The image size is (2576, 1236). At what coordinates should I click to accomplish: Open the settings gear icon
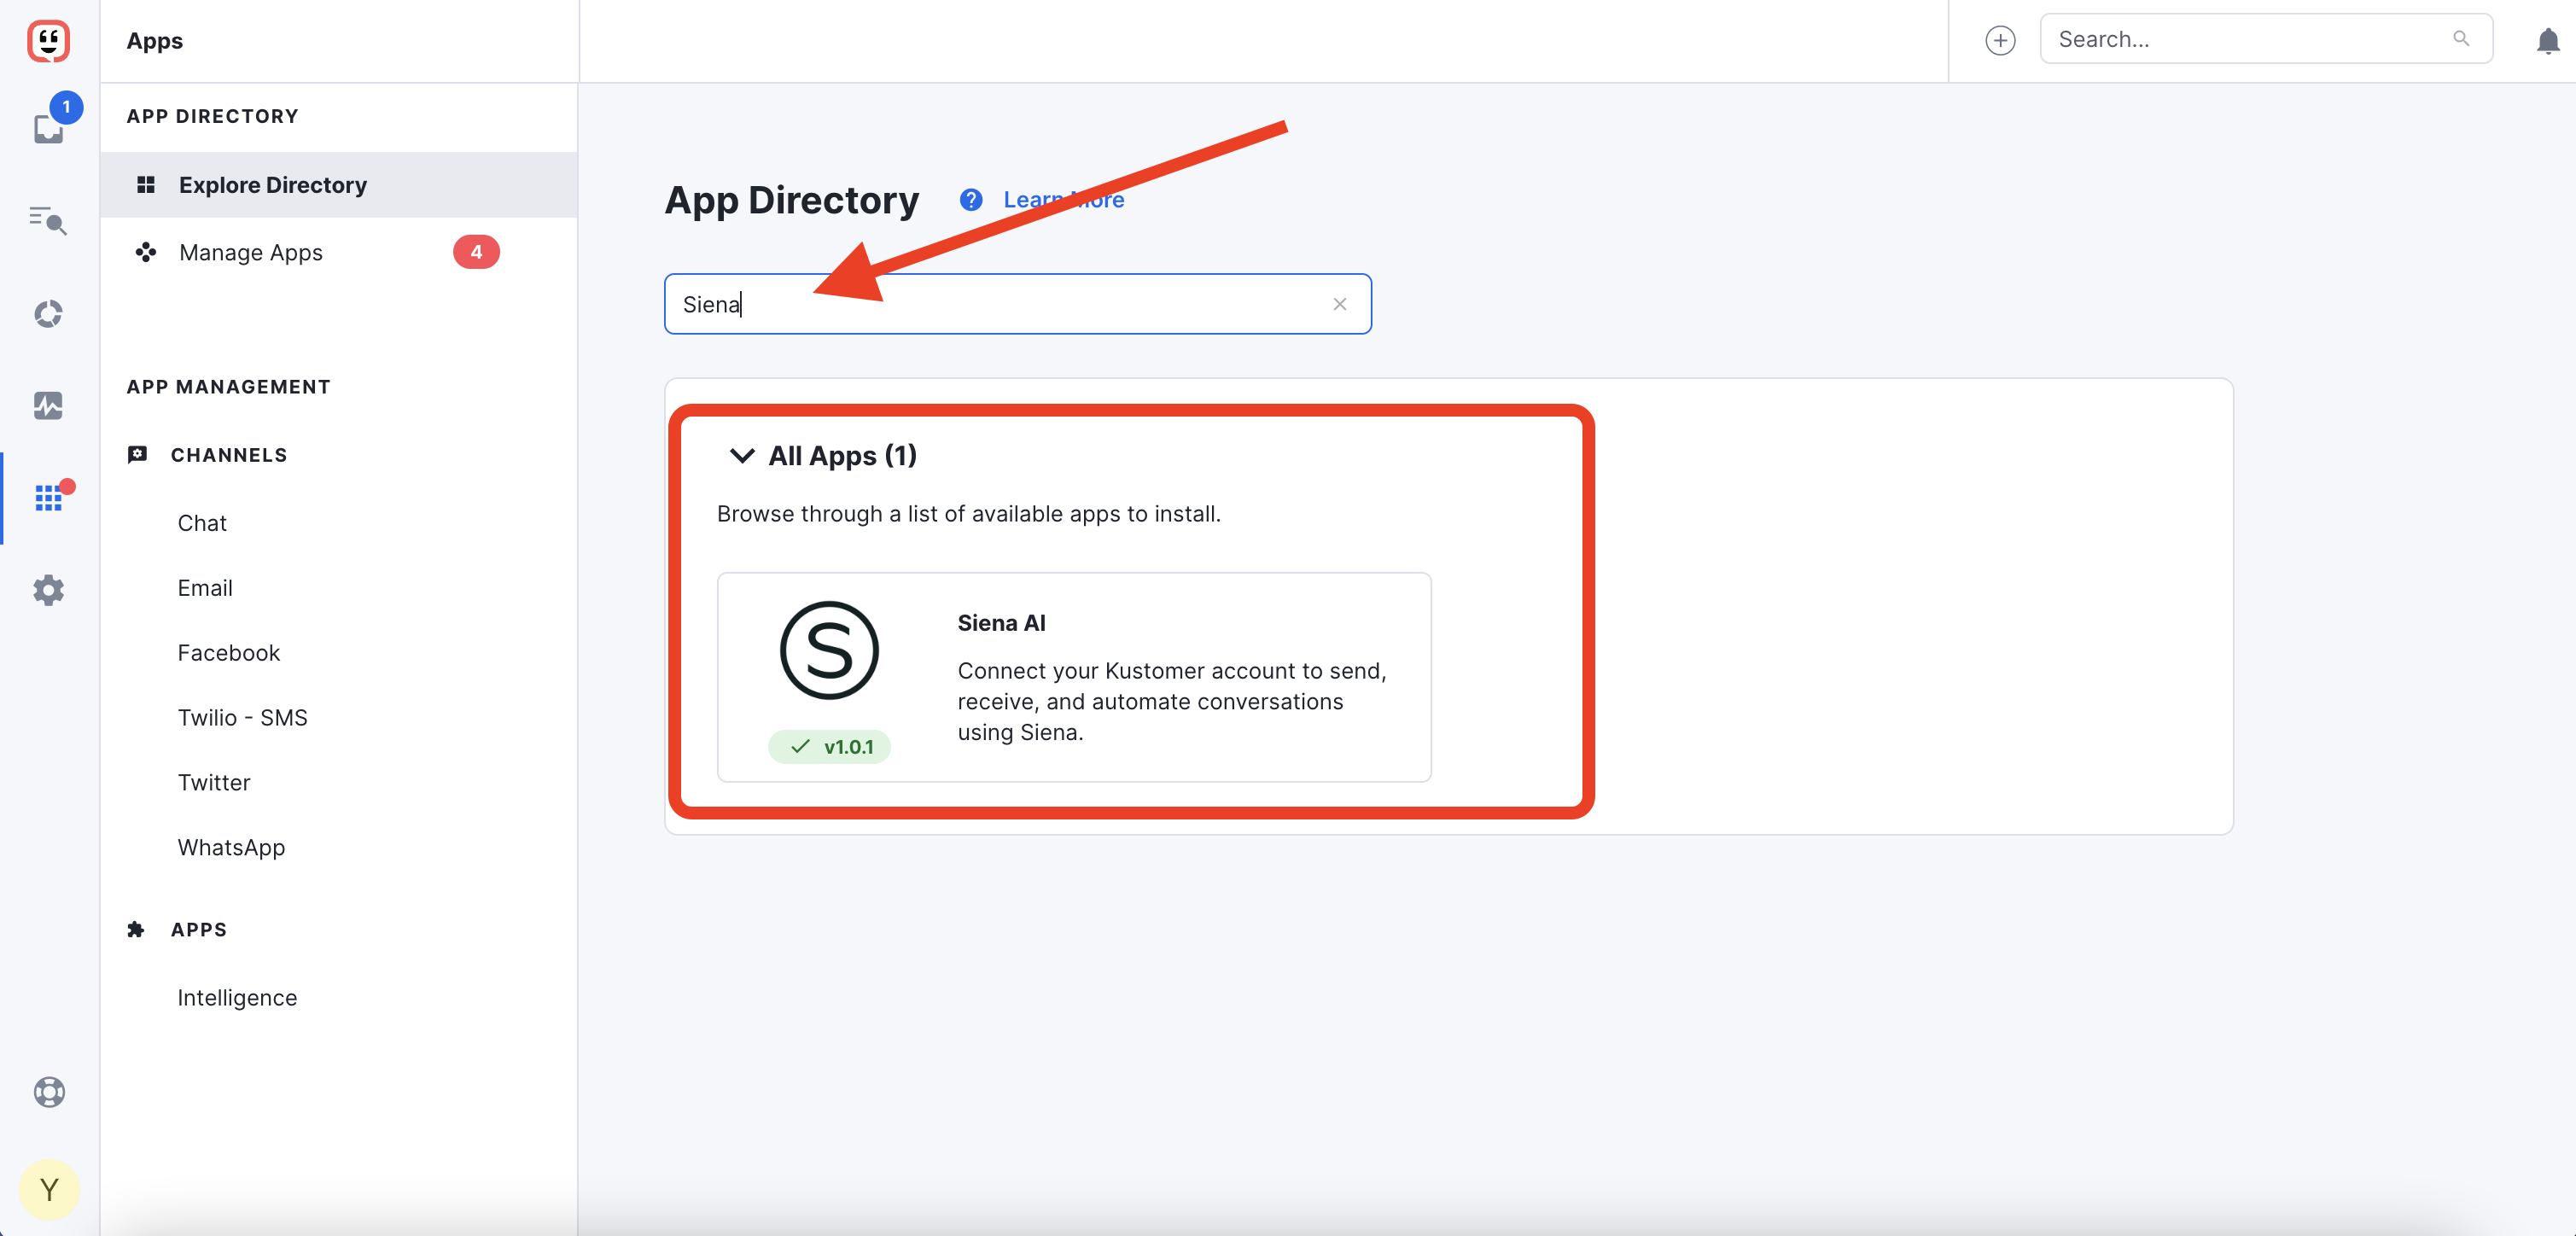pos(48,590)
